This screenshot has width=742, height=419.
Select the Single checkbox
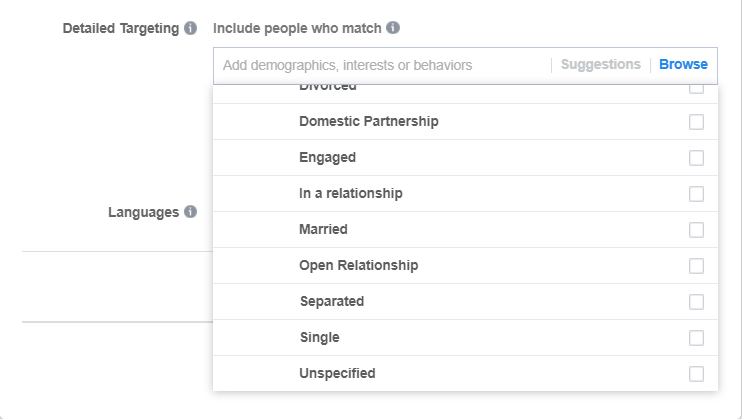coord(696,338)
